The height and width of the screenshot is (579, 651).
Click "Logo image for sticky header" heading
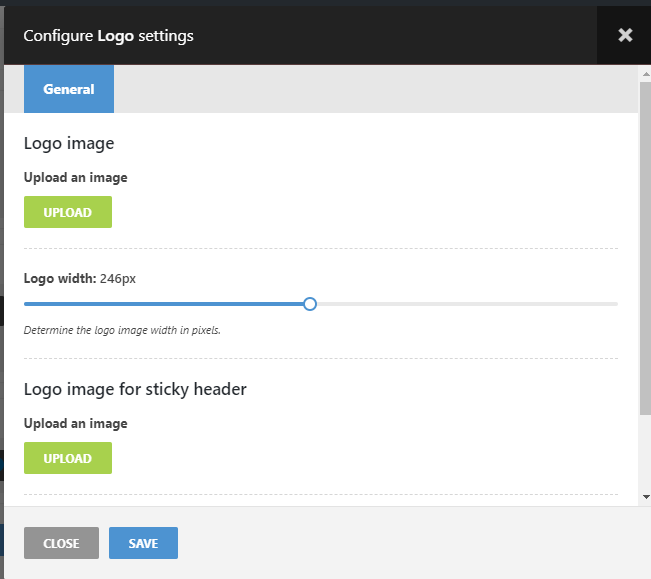(x=135, y=389)
